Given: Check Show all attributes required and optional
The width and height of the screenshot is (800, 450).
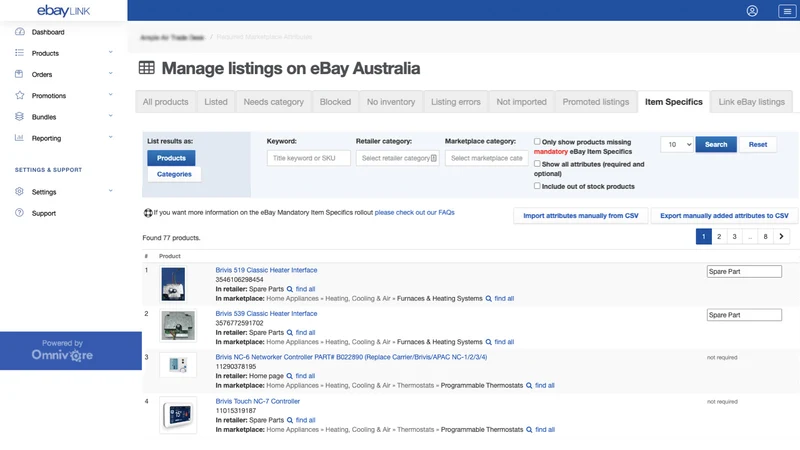Looking at the screenshot, I should 537,164.
